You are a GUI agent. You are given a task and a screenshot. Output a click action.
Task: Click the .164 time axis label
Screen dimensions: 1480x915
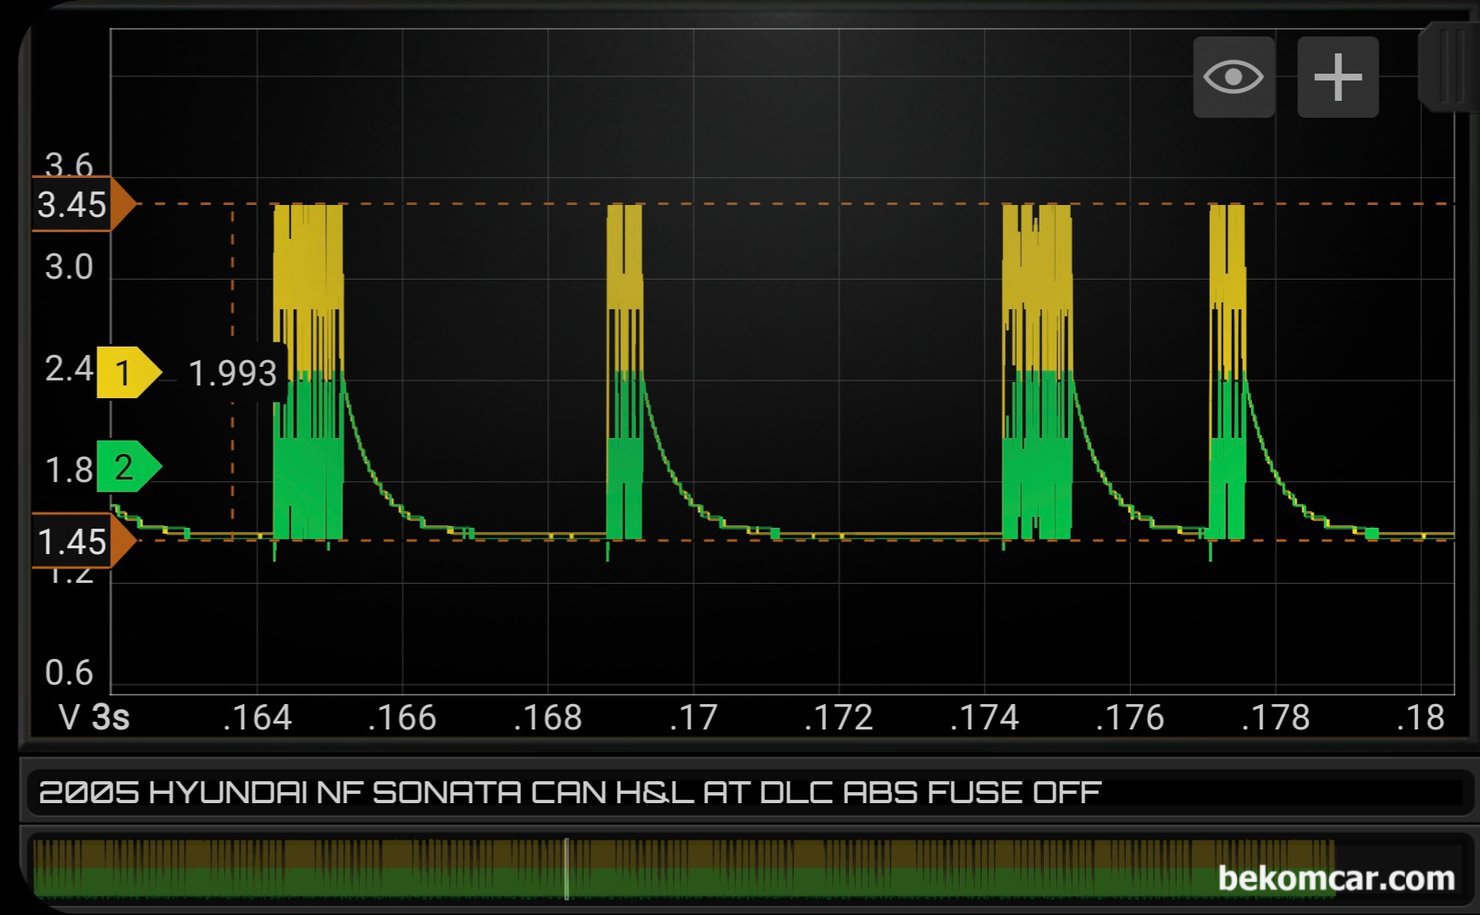(257, 718)
